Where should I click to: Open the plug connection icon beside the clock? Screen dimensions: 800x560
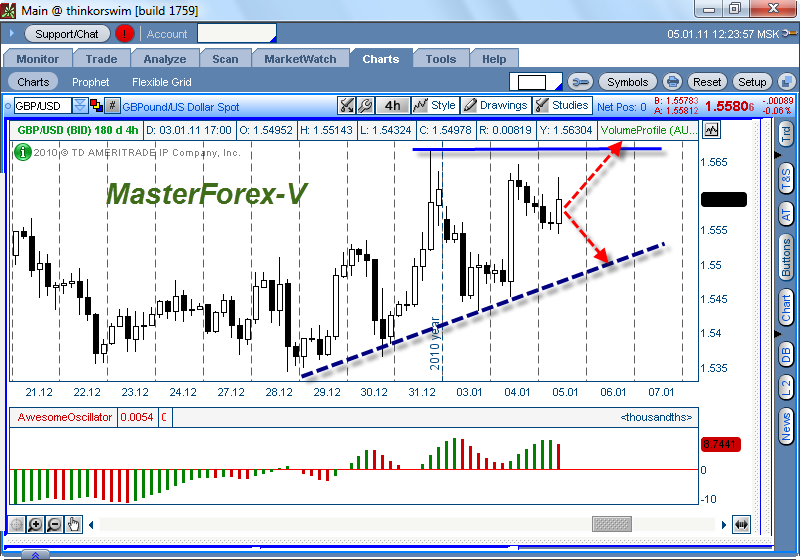coord(789,33)
